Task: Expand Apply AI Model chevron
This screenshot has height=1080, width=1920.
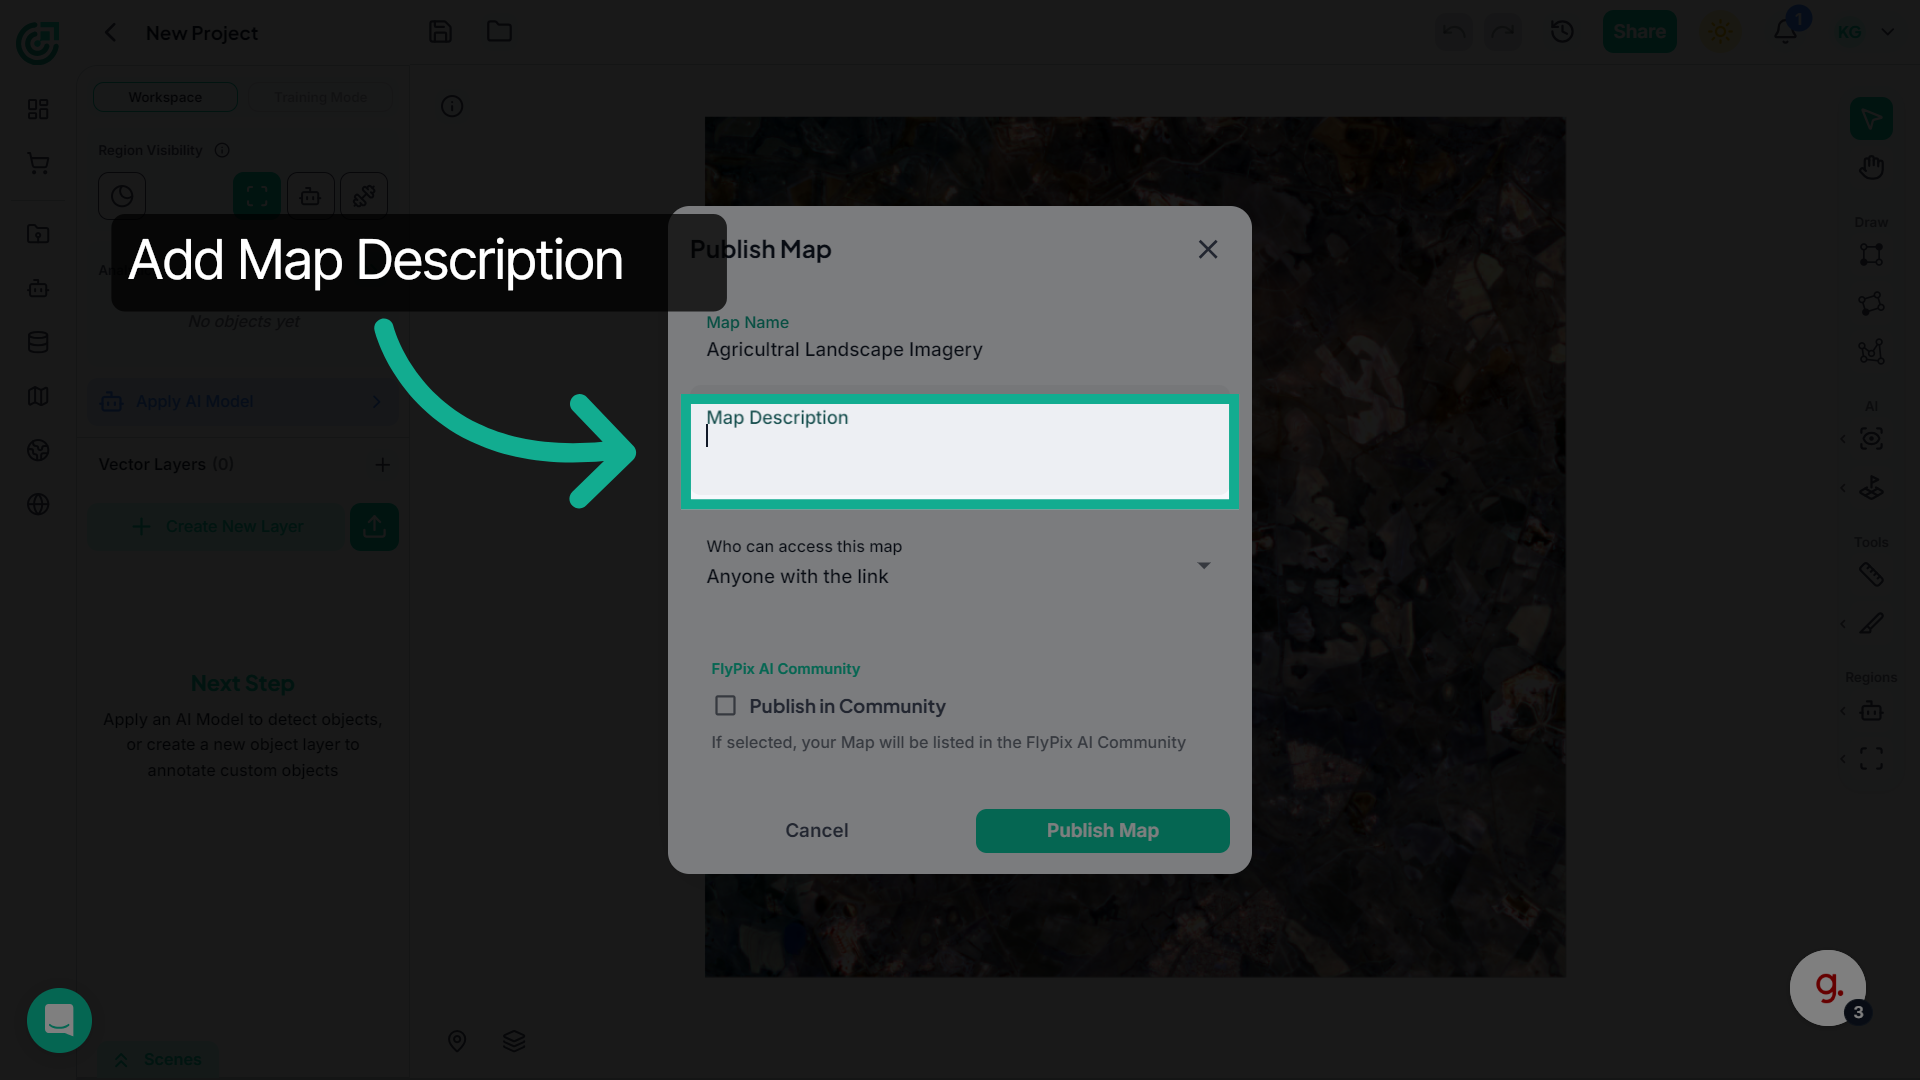Action: click(376, 402)
